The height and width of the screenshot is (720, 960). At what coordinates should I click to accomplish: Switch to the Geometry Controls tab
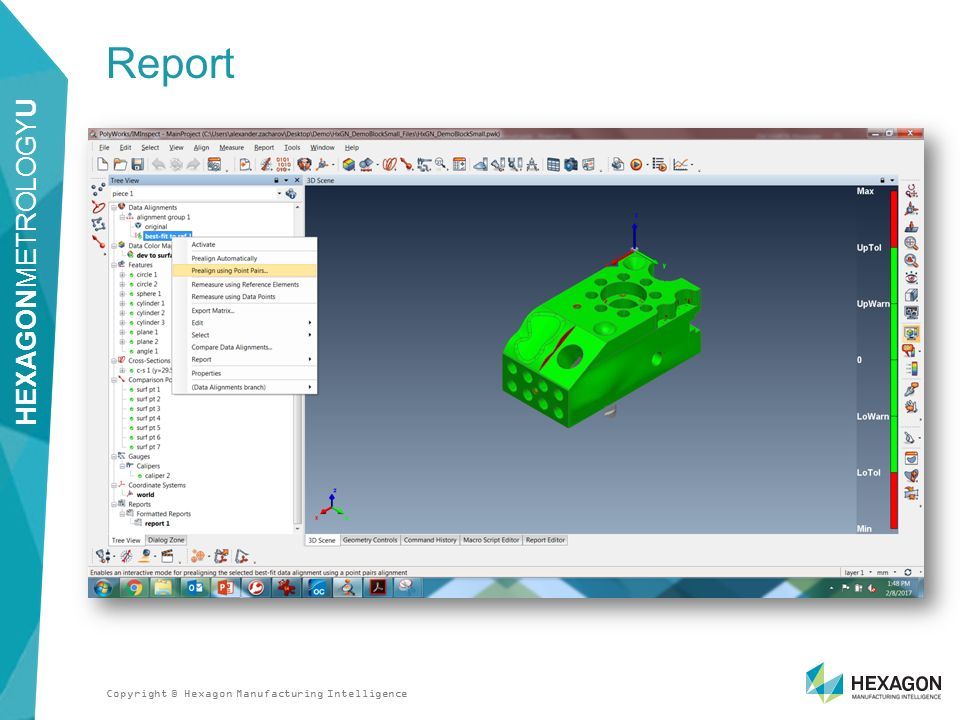click(x=370, y=540)
